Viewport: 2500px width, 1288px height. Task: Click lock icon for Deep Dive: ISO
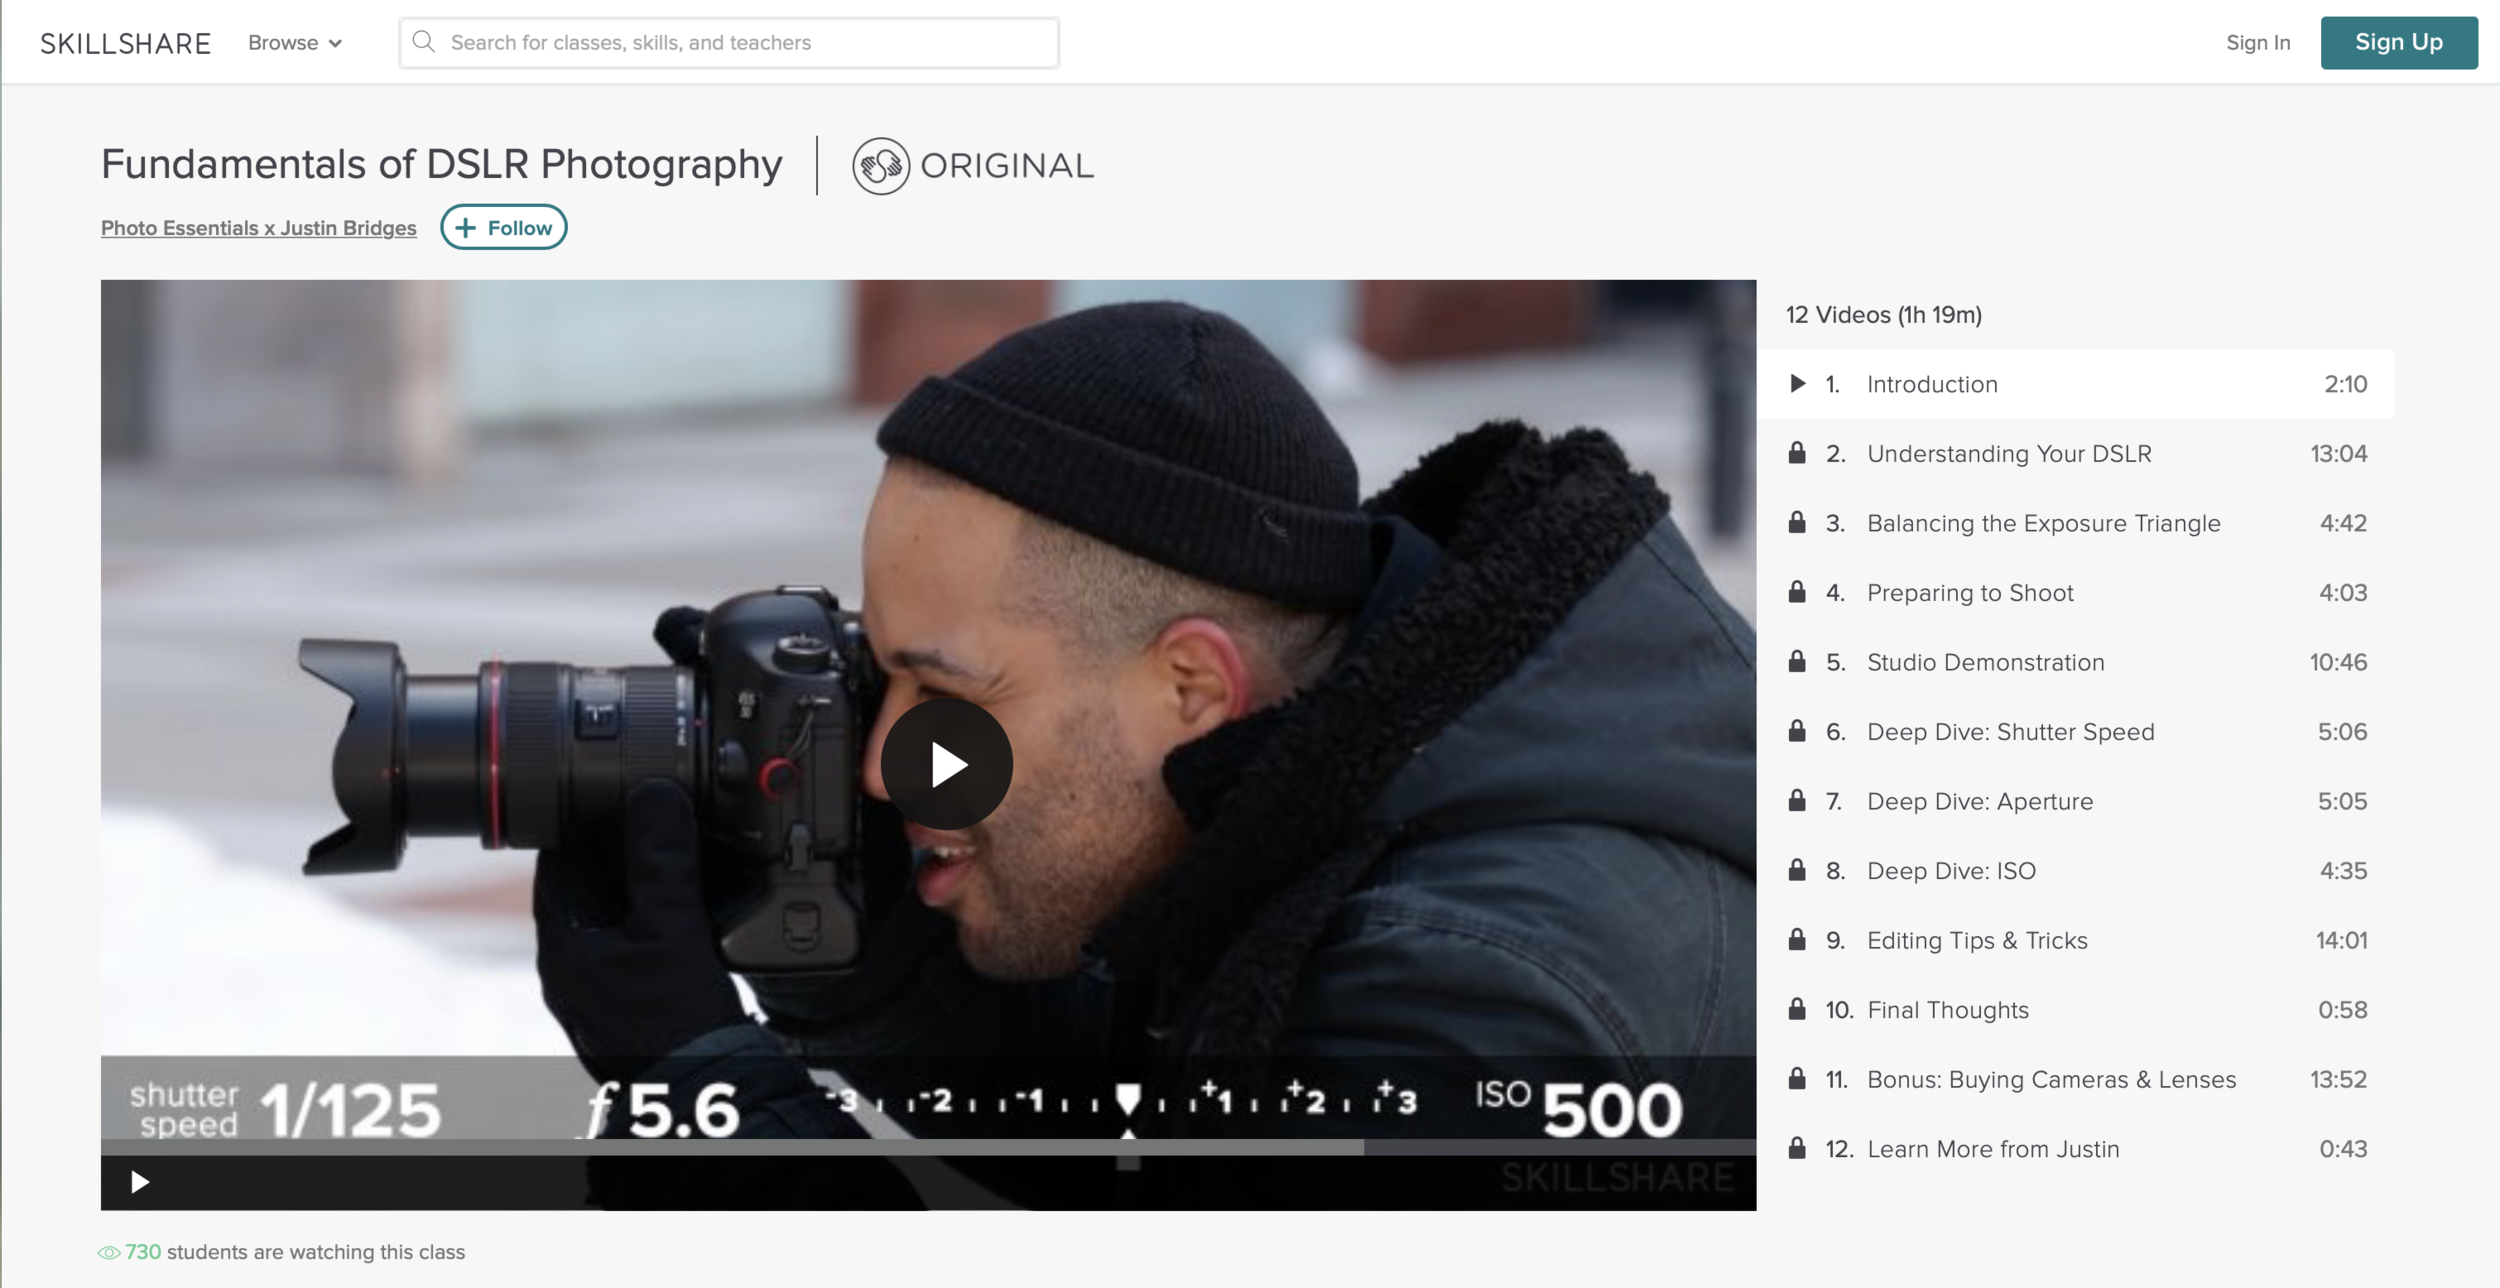pos(1797,870)
